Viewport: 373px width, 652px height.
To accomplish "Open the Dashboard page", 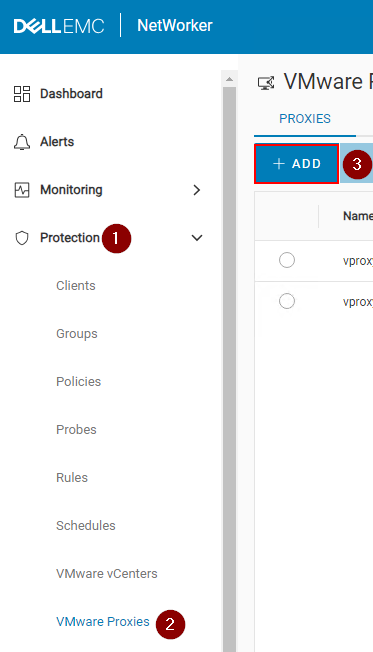I will point(71,94).
